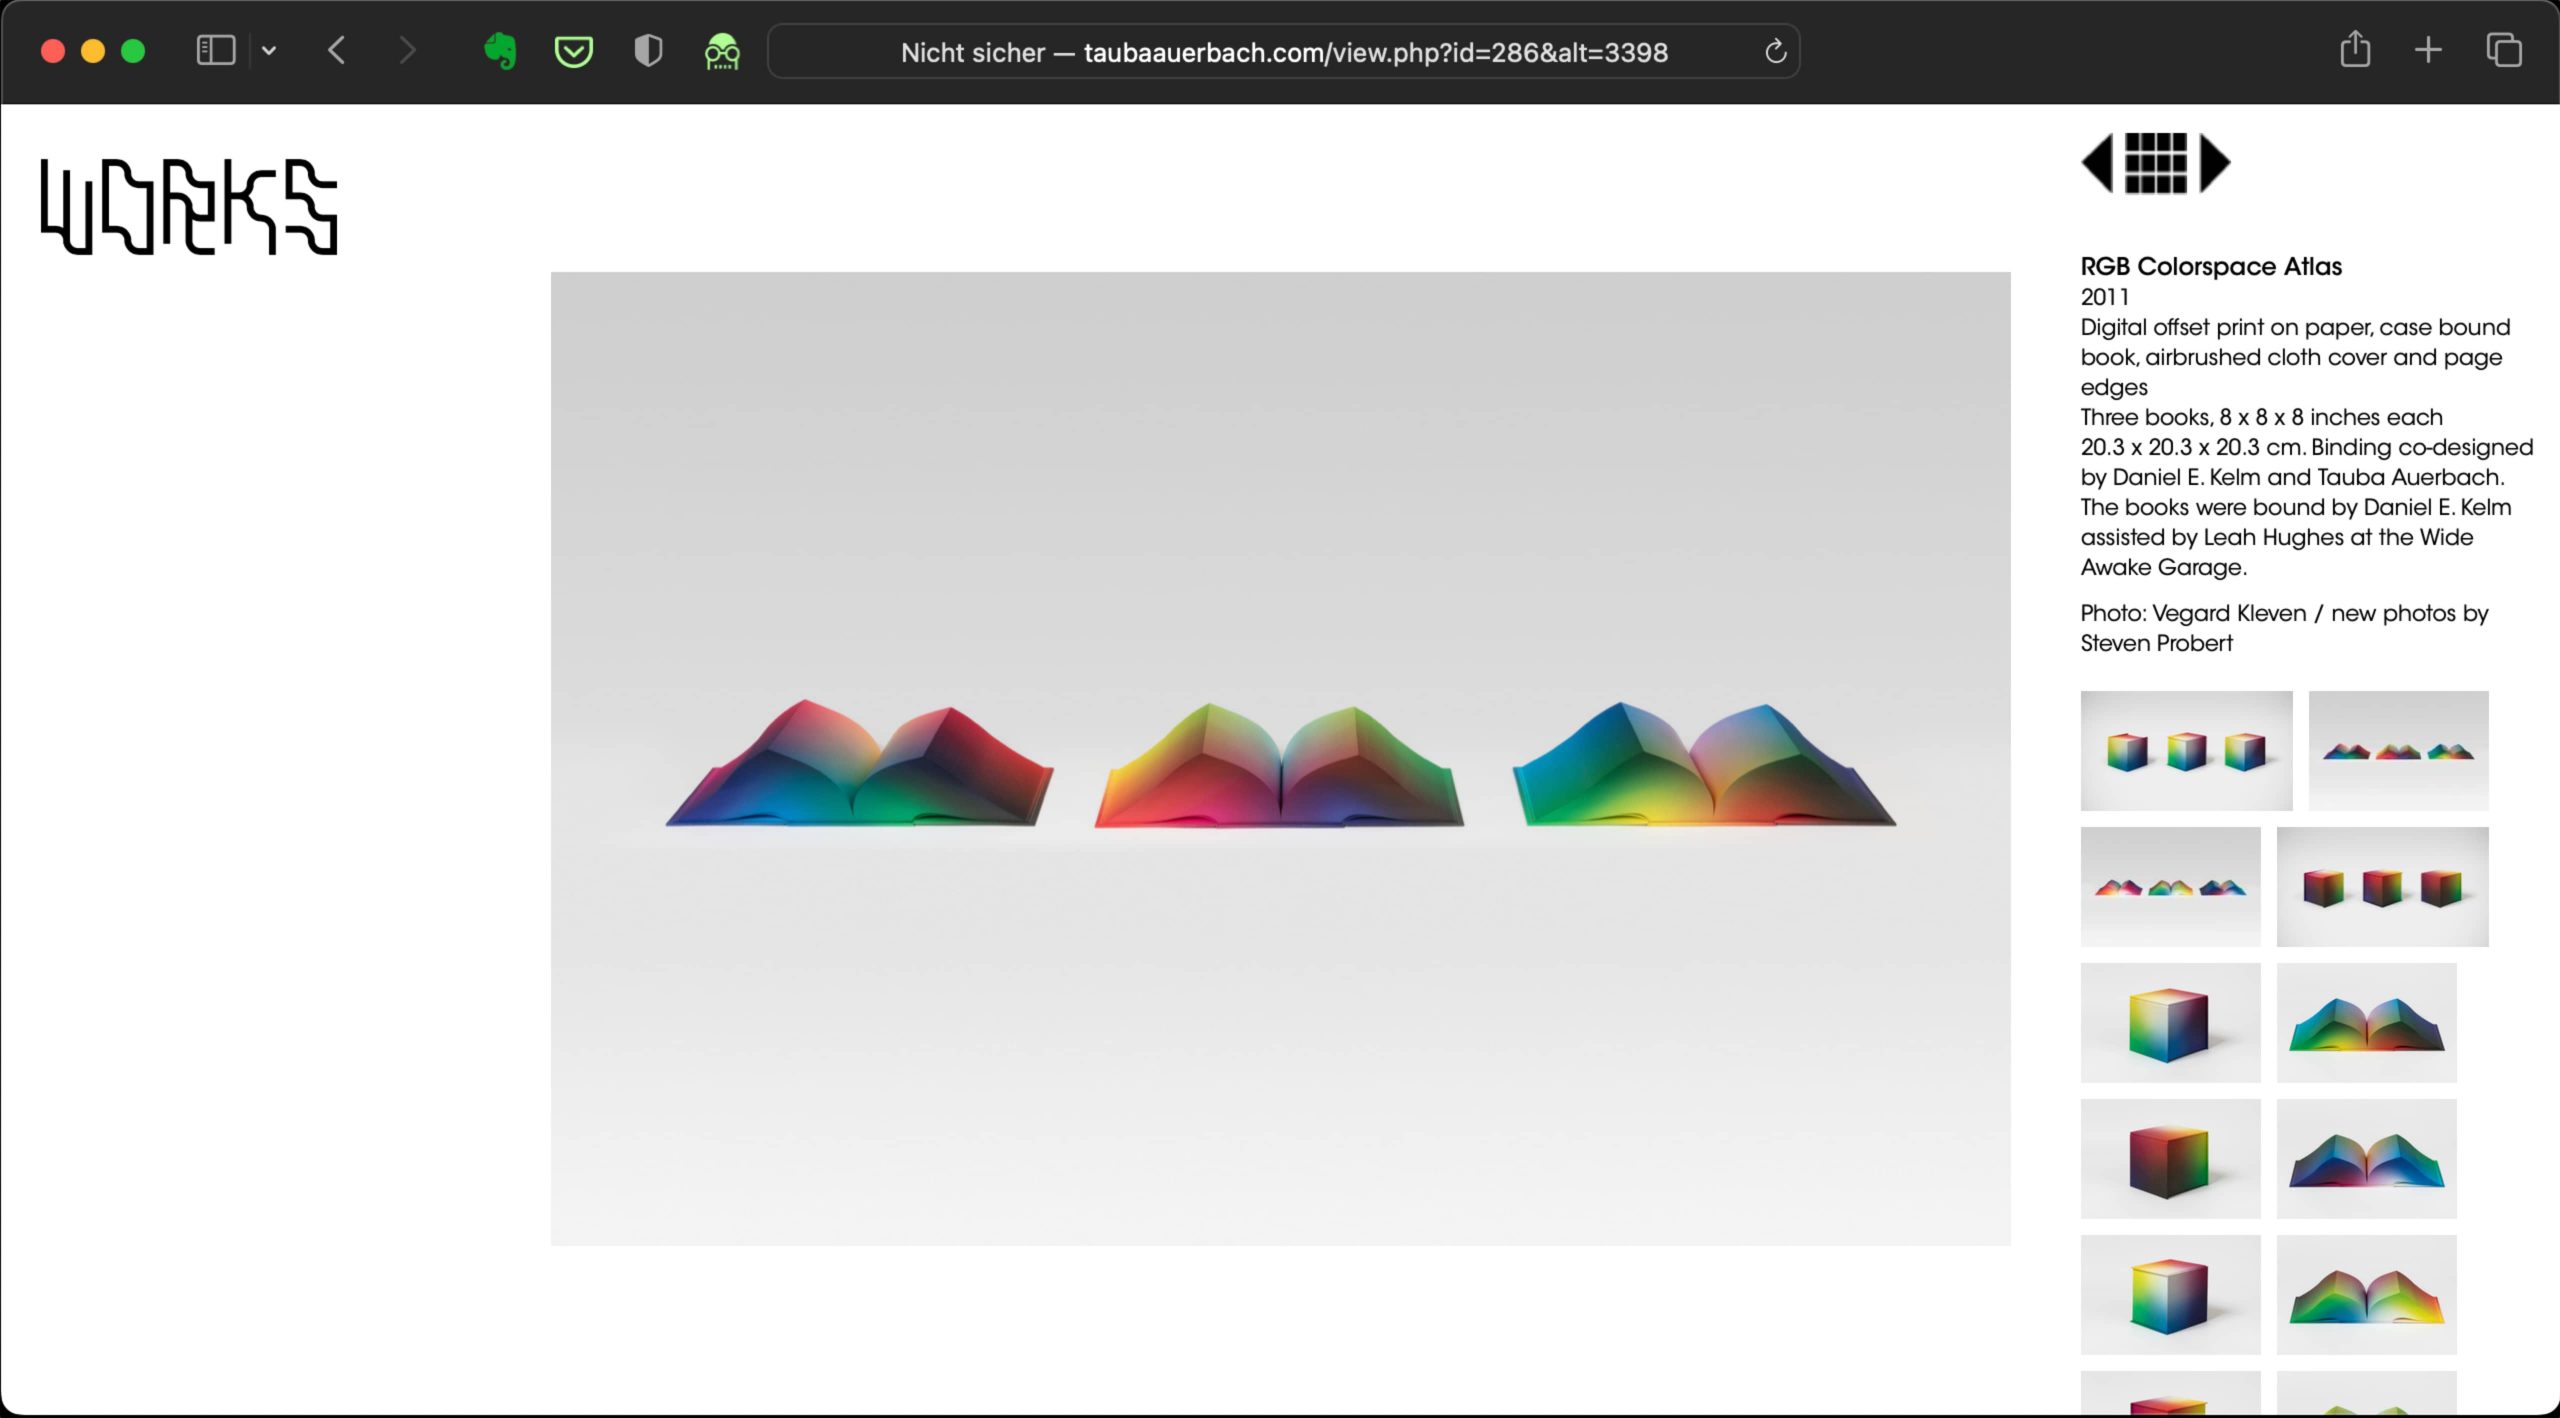
Task: Expand the tab group dropdown chevron
Action: coord(269,50)
